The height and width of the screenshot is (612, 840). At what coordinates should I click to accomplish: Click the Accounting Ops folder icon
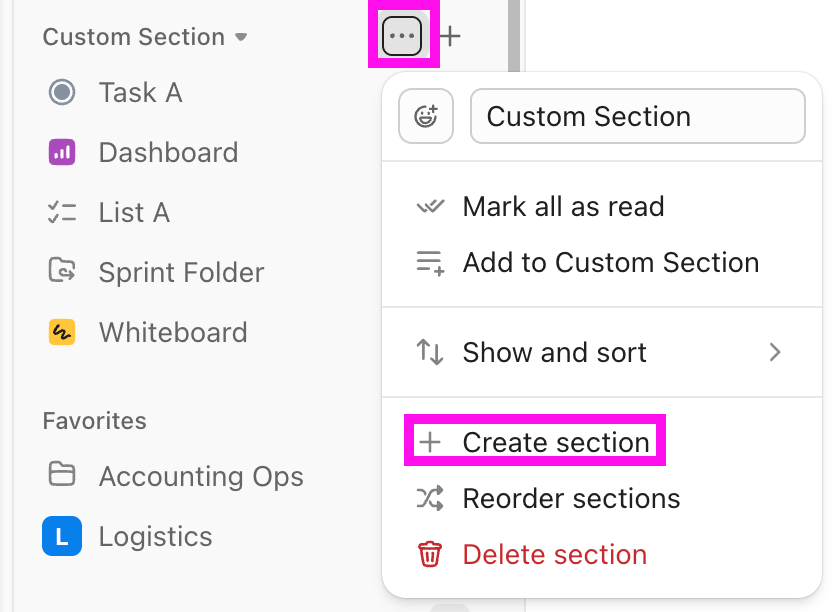(62, 474)
